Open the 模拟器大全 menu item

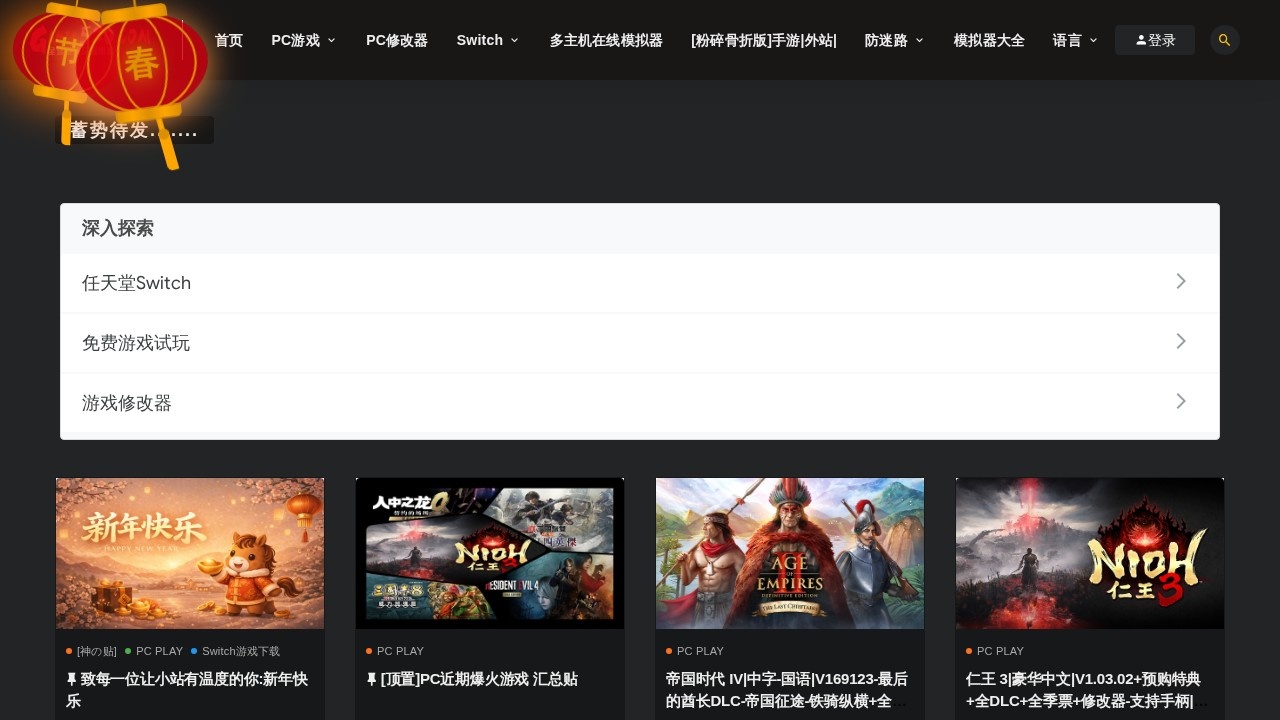[x=989, y=40]
